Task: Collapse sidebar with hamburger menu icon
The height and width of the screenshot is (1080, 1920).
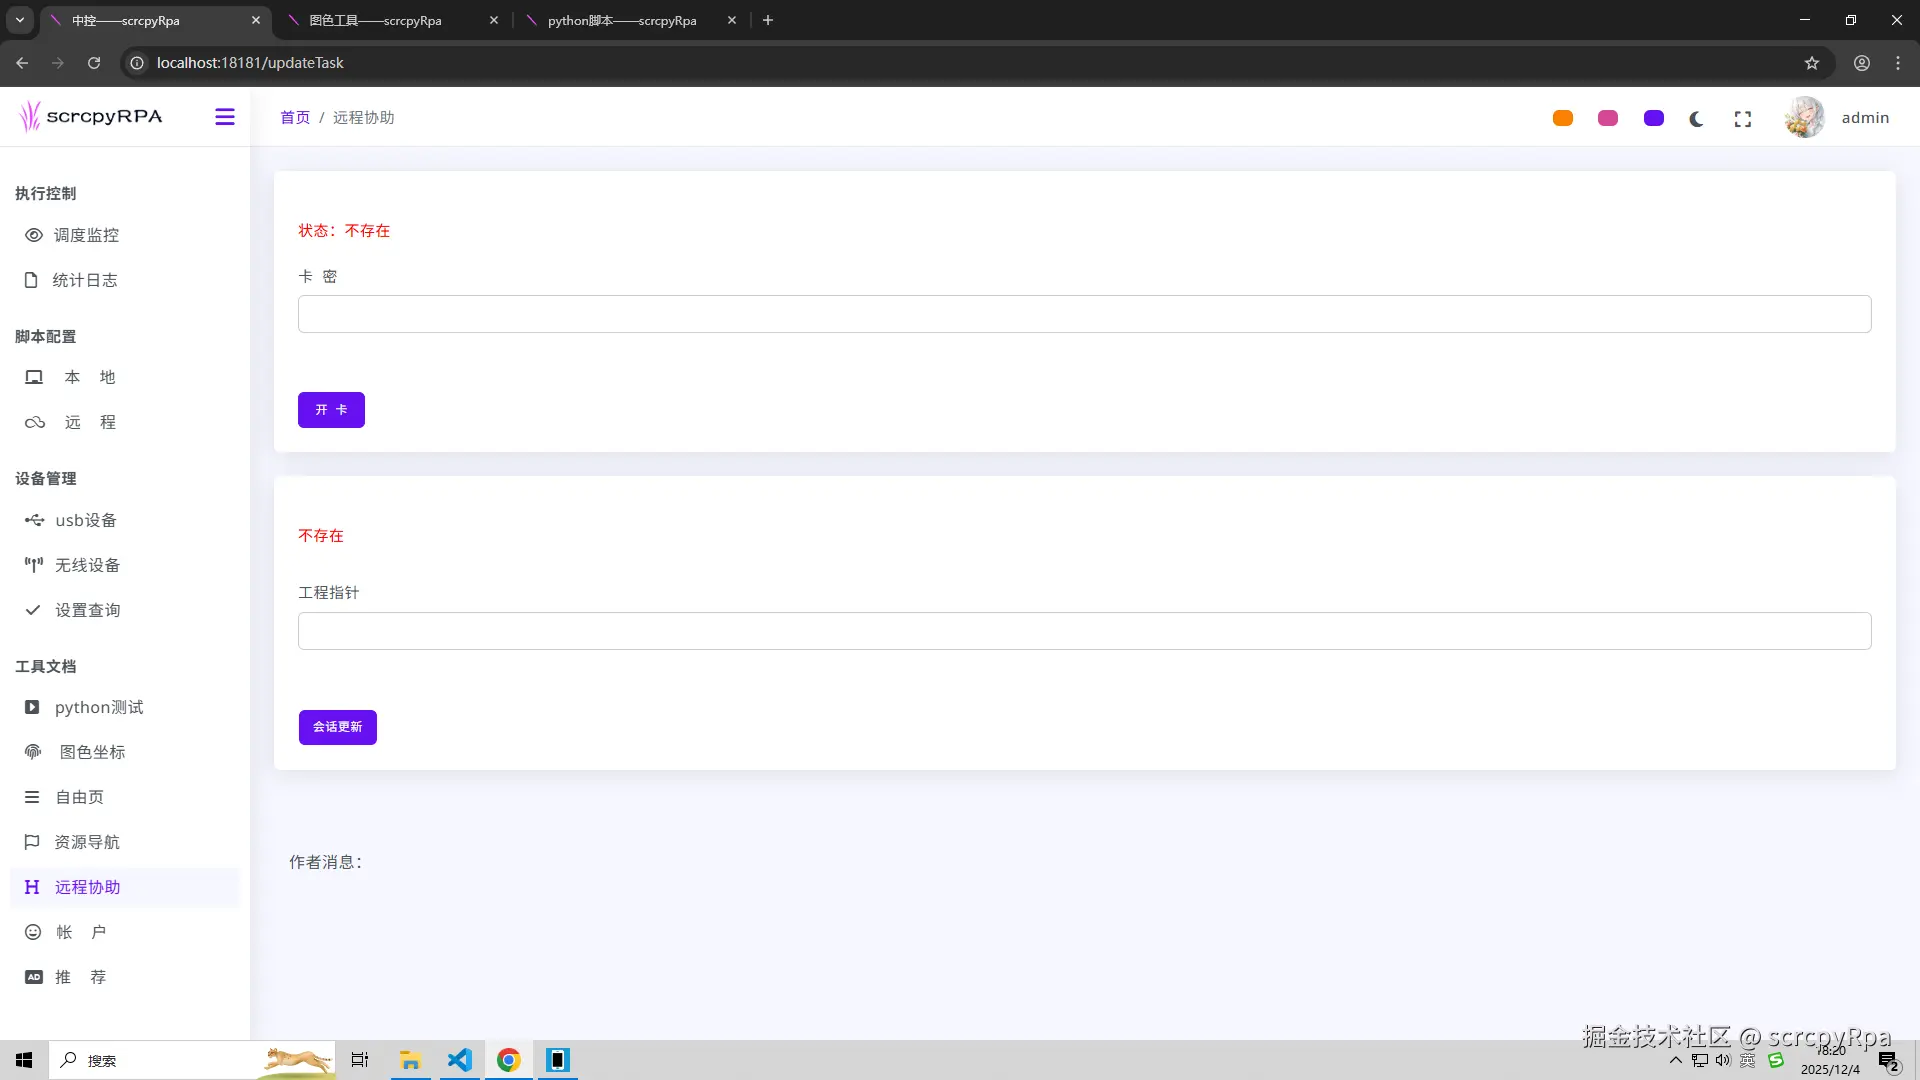Action: (x=225, y=117)
